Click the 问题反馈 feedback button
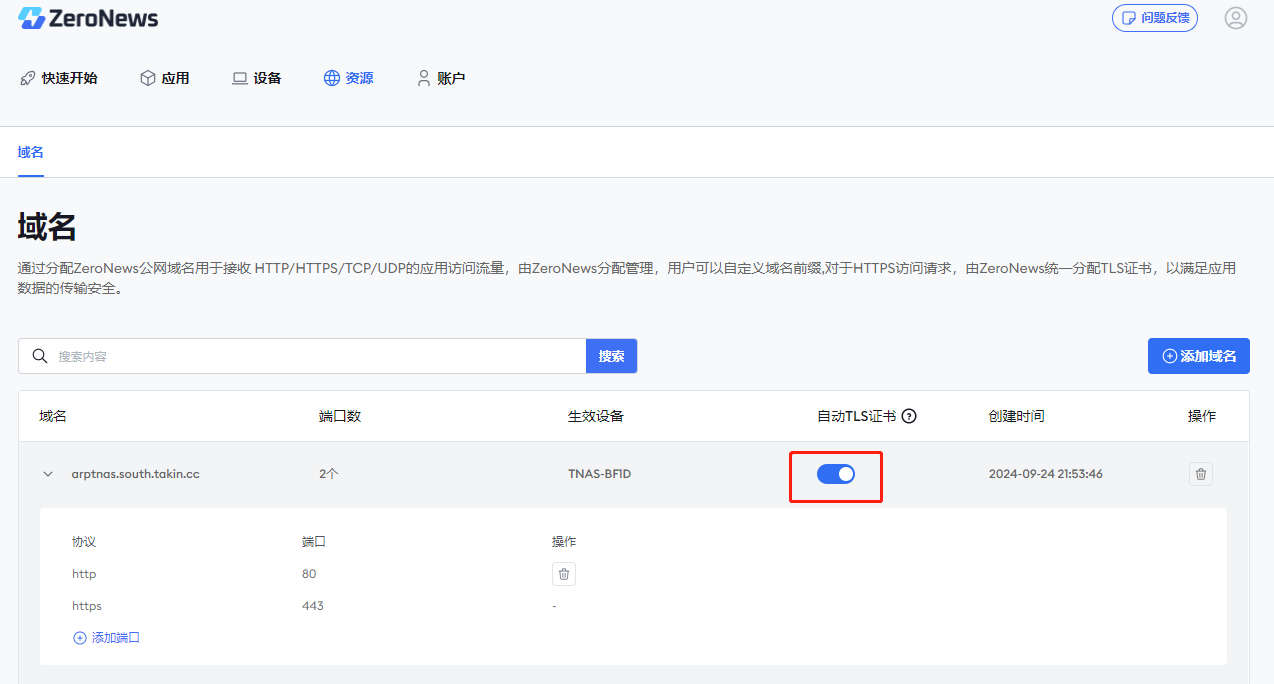The height and width of the screenshot is (684, 1274). [1155, 18]
